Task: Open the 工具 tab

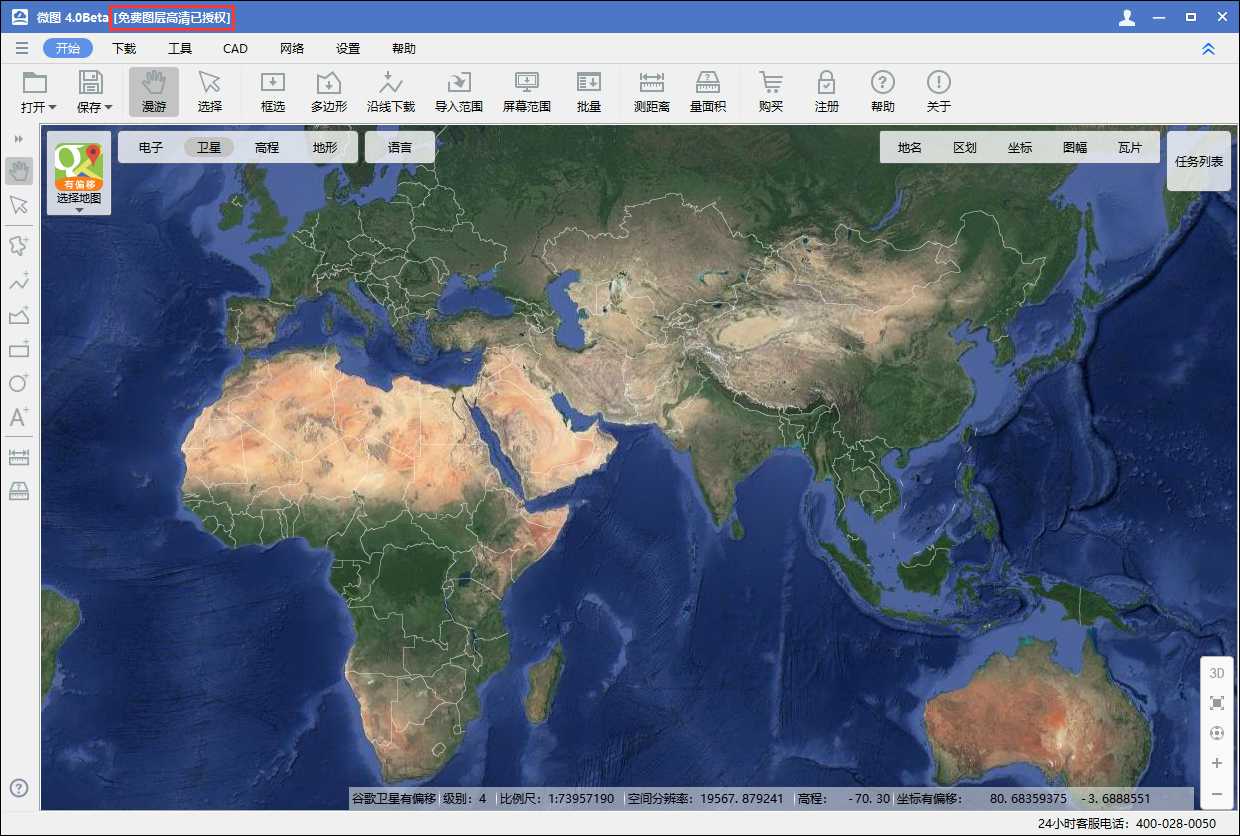Action: (180, 48)
